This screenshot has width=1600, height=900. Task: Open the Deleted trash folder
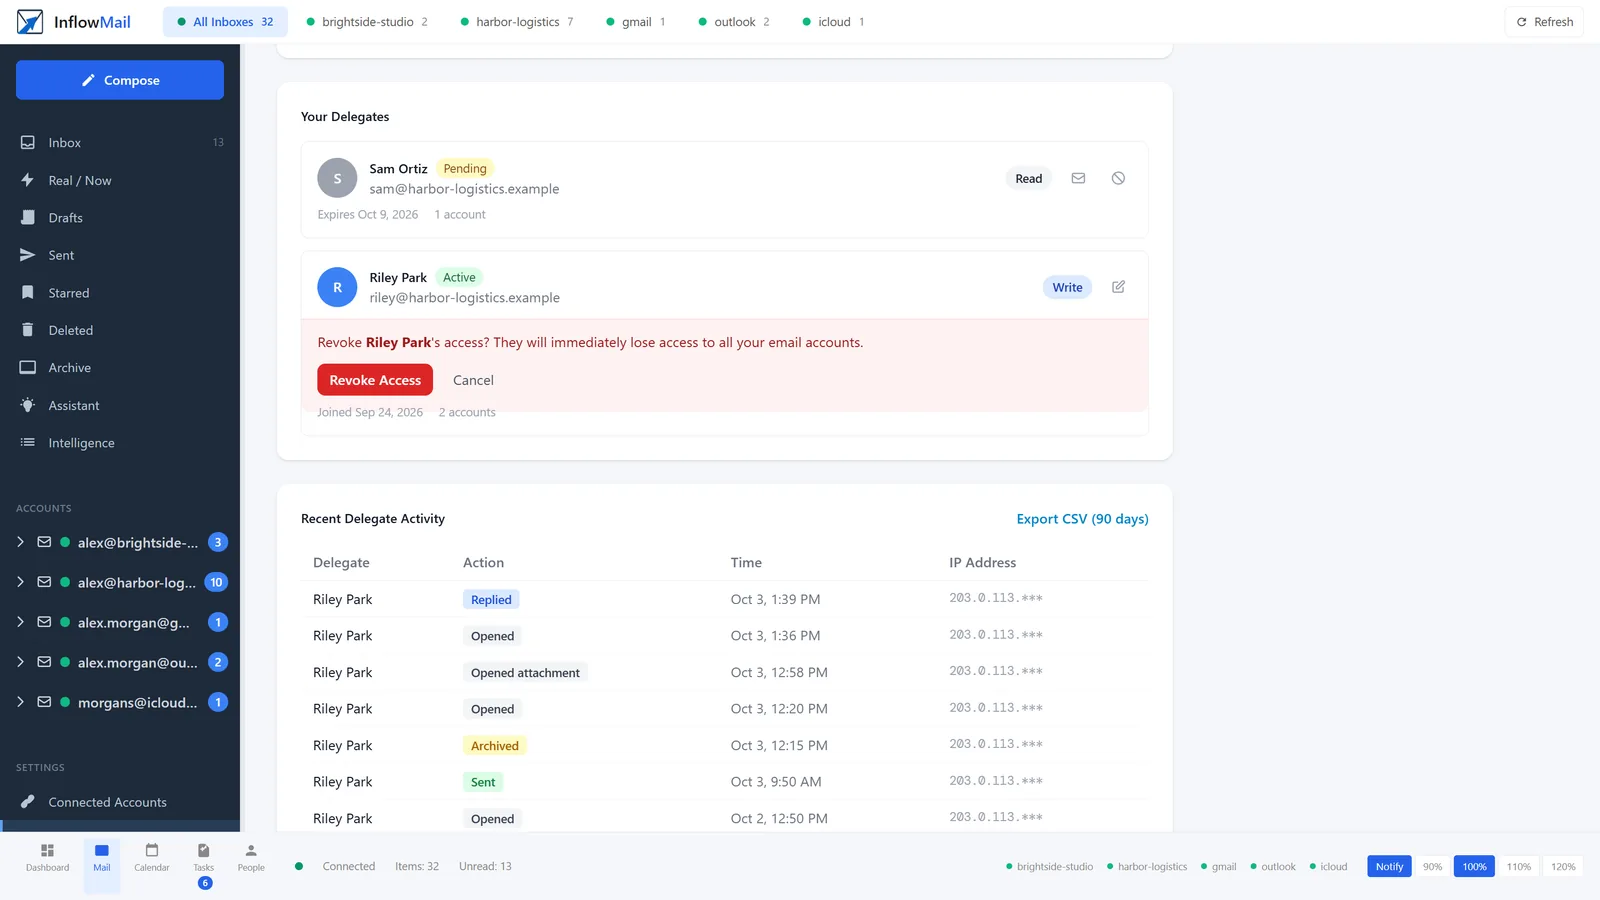pos(120,330)
